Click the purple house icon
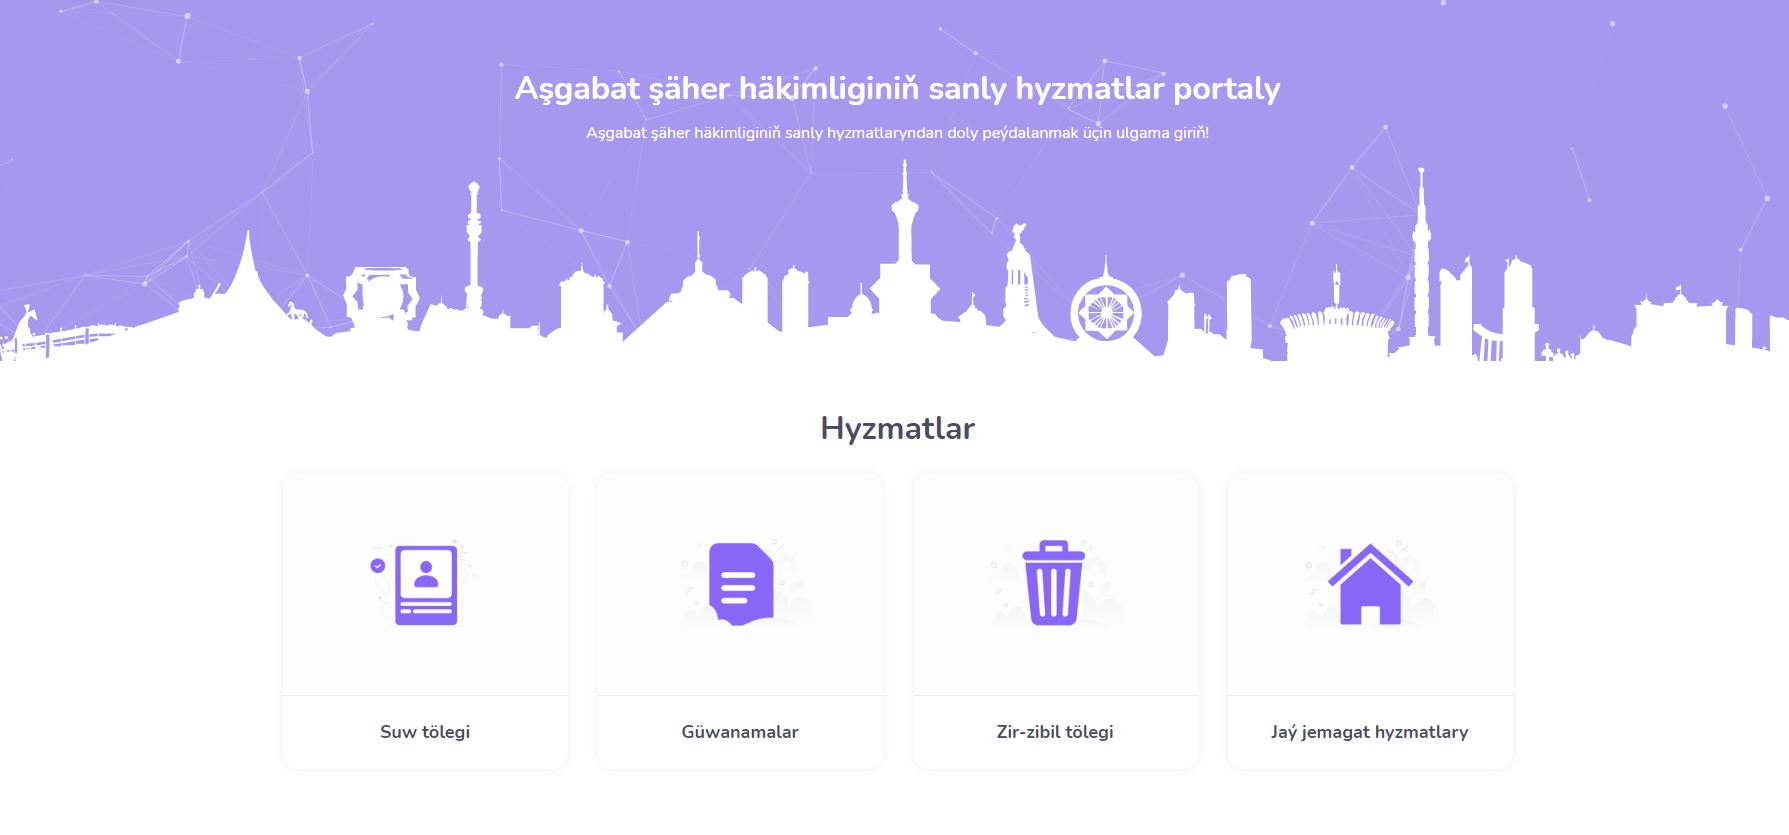The width and height of the screenshot is (1789, 835). (x=1369, y=584)
